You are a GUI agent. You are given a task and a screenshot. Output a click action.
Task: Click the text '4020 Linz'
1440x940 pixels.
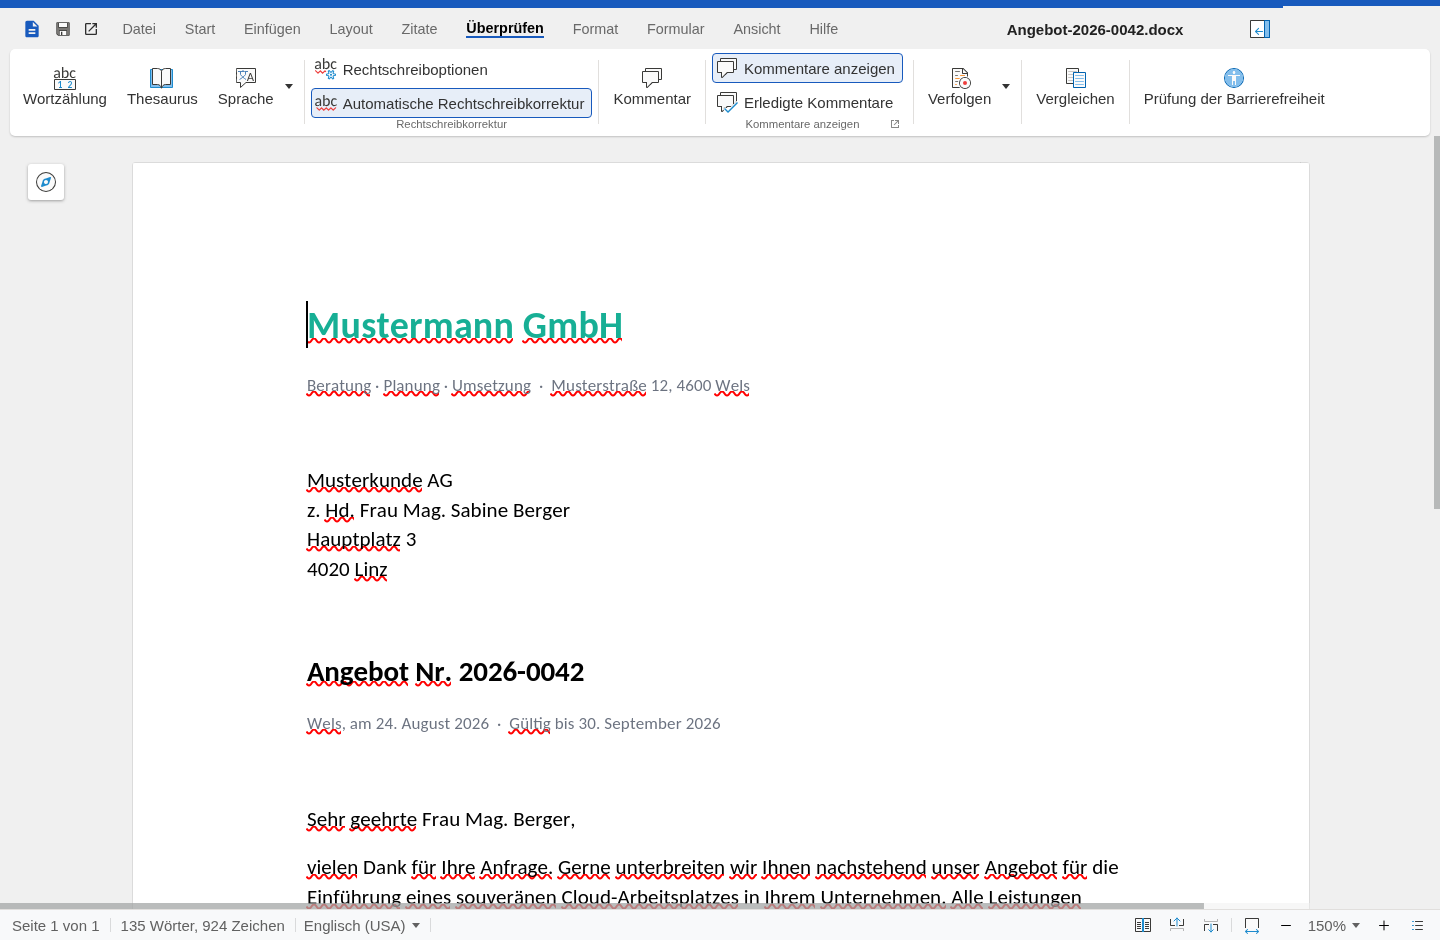(347, 570)
